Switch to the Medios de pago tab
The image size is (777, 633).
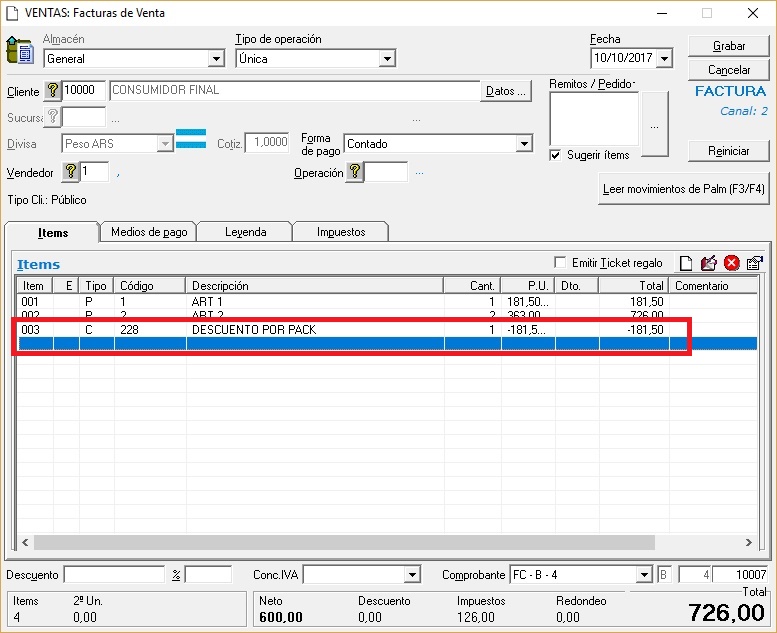coord(149,232)
